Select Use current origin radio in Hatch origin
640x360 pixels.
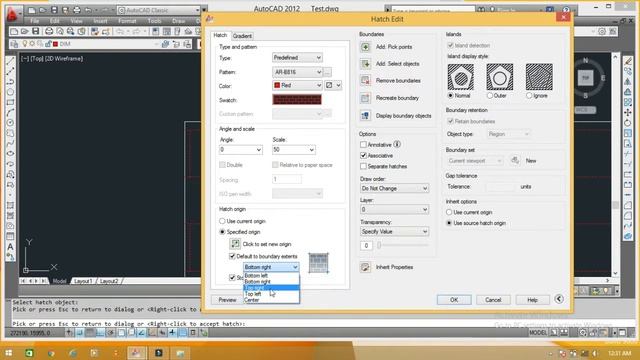[222, 221]
